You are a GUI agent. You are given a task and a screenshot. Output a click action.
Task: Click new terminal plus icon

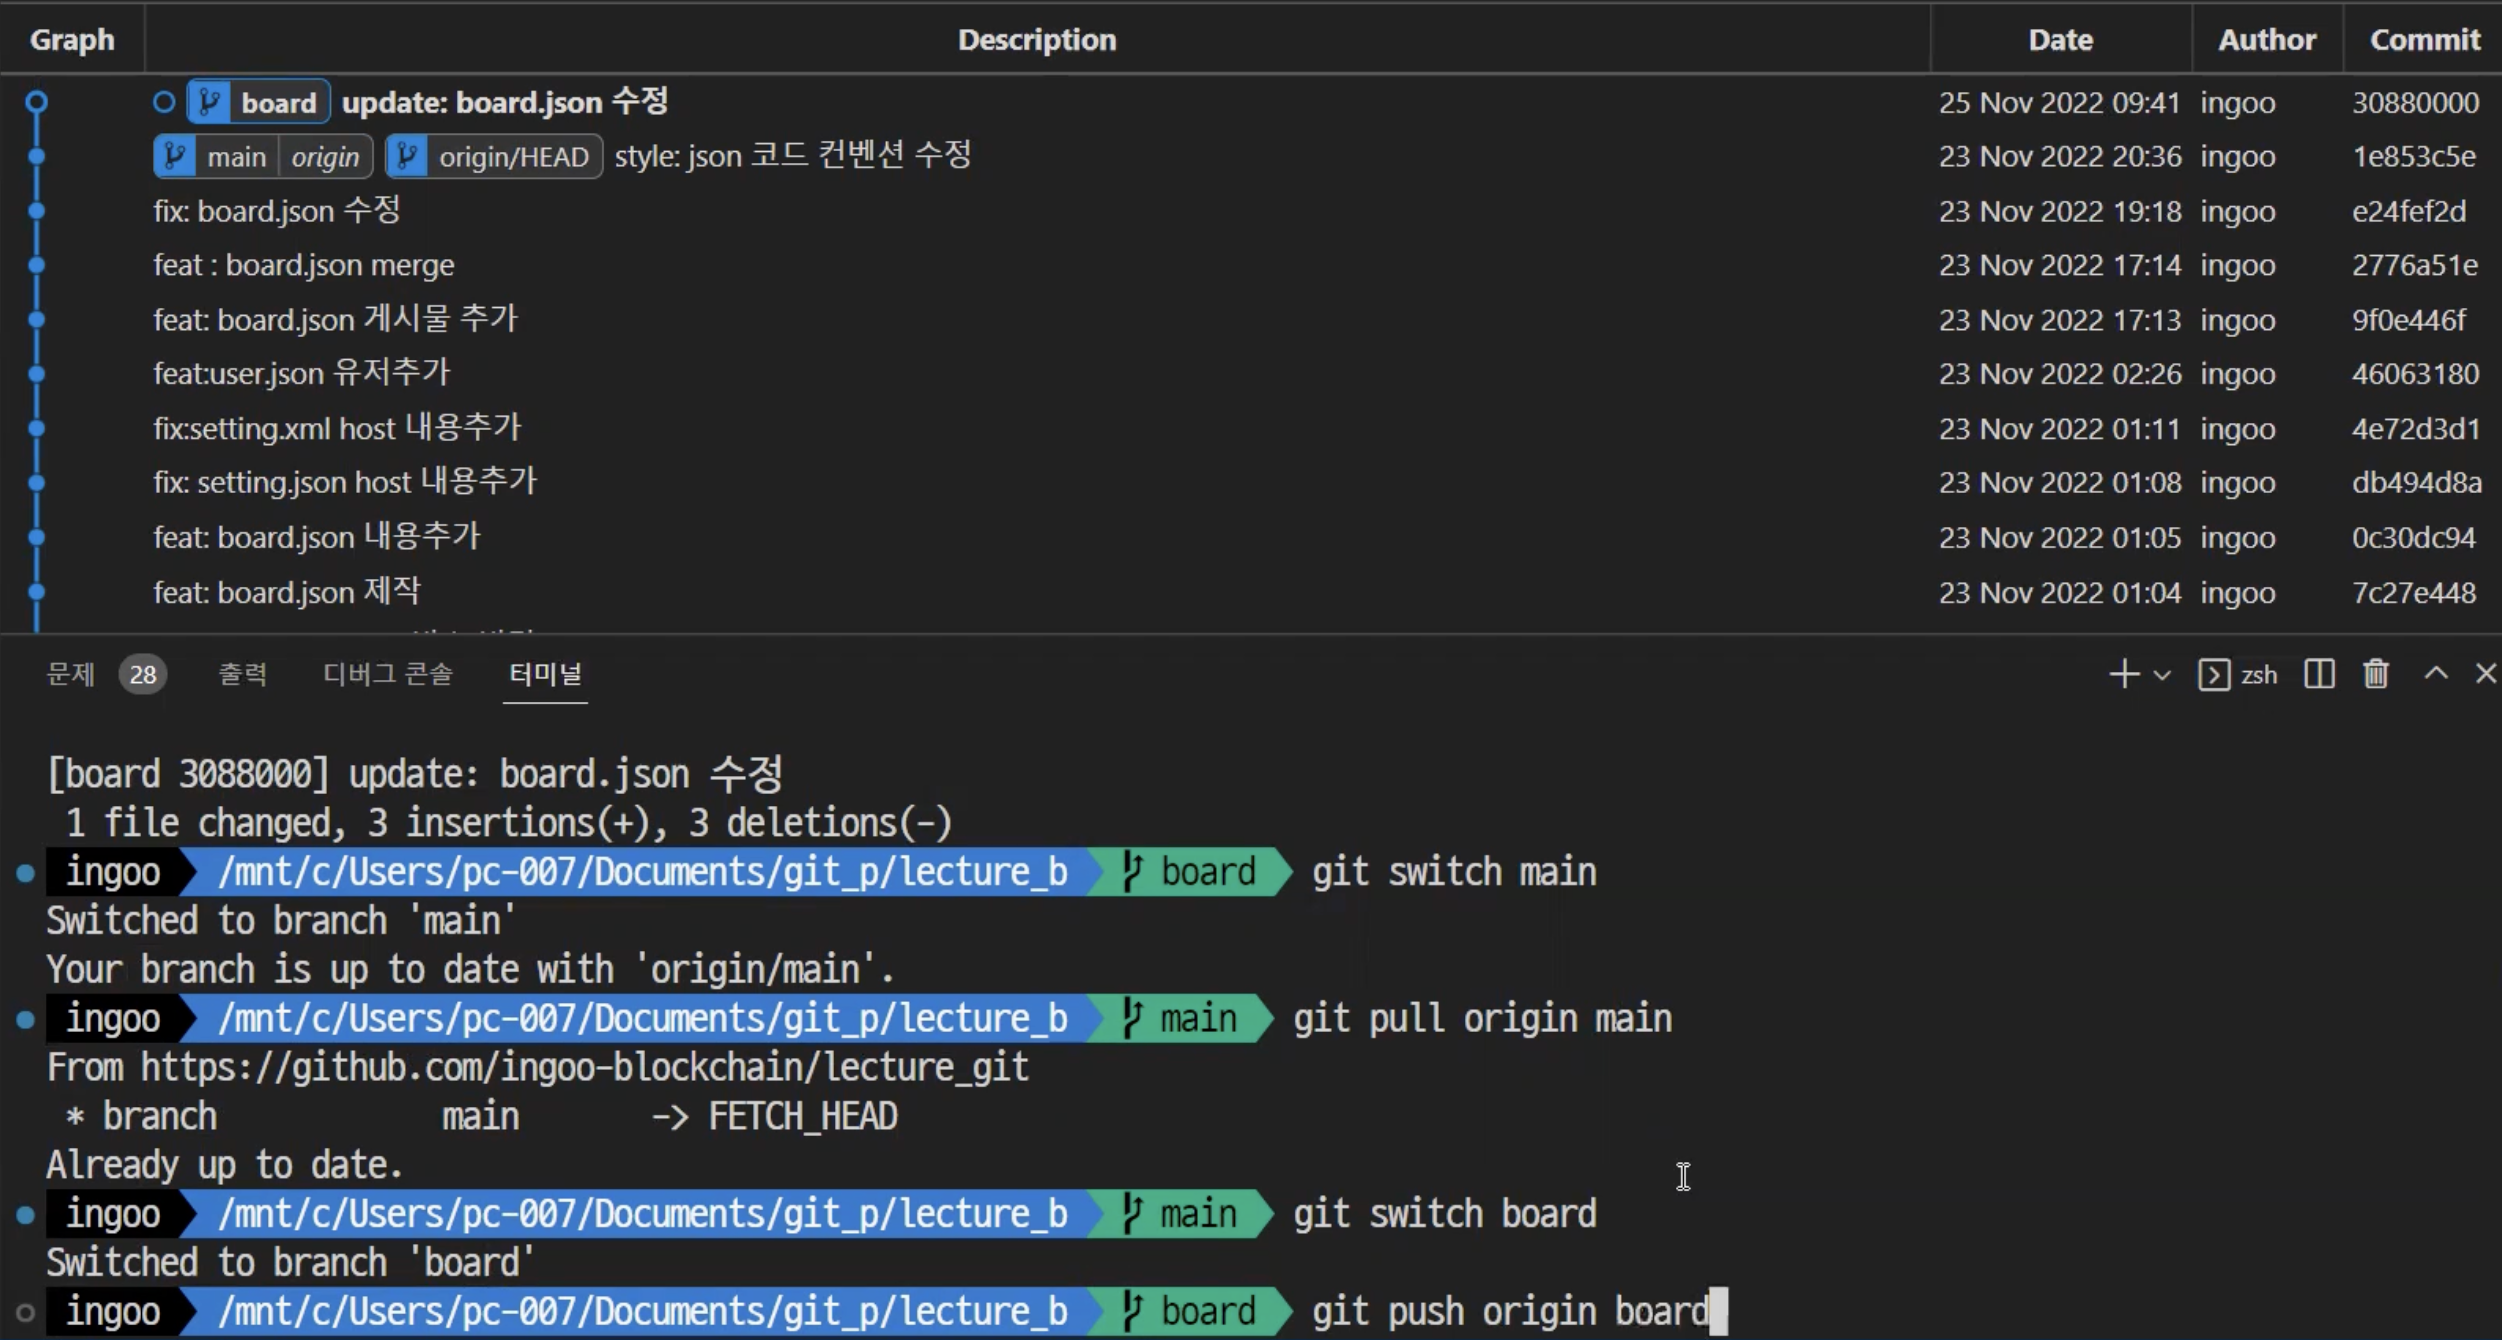click(x=2123, y=674)
